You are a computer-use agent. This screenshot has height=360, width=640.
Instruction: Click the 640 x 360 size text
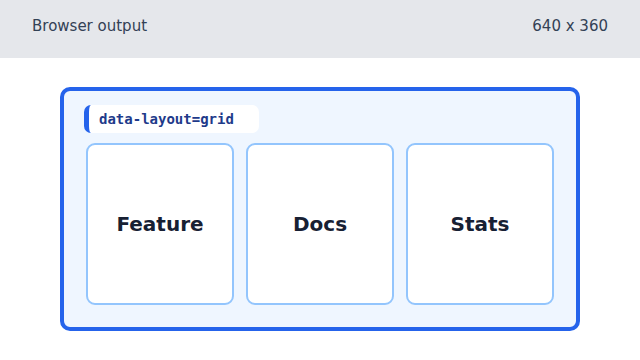click(x=570, y=26)
